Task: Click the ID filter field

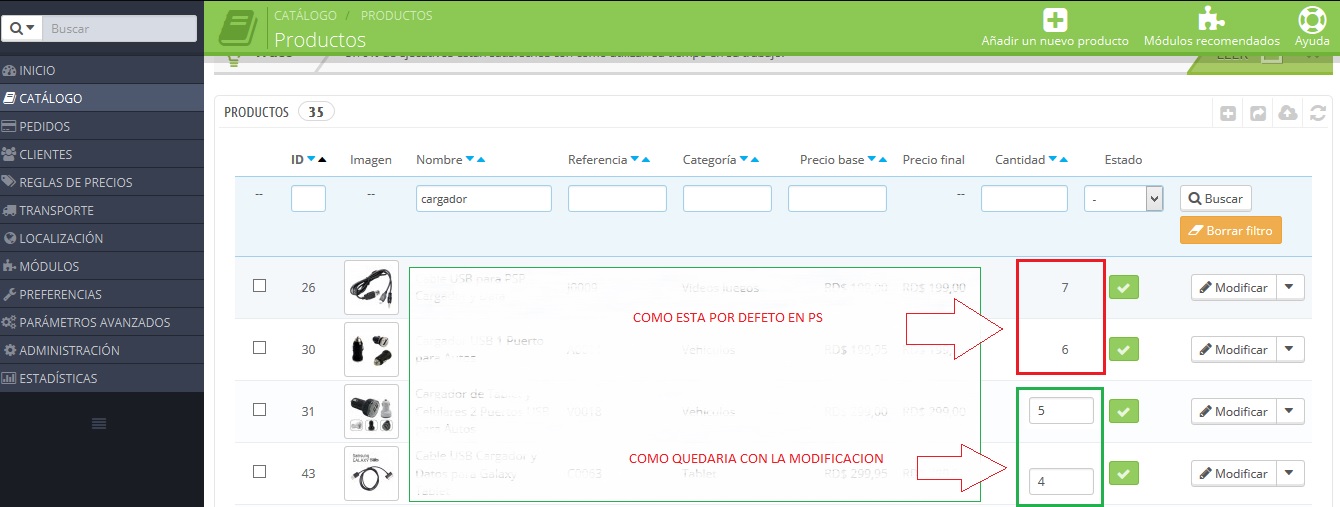Action: [x=308, y=199]
